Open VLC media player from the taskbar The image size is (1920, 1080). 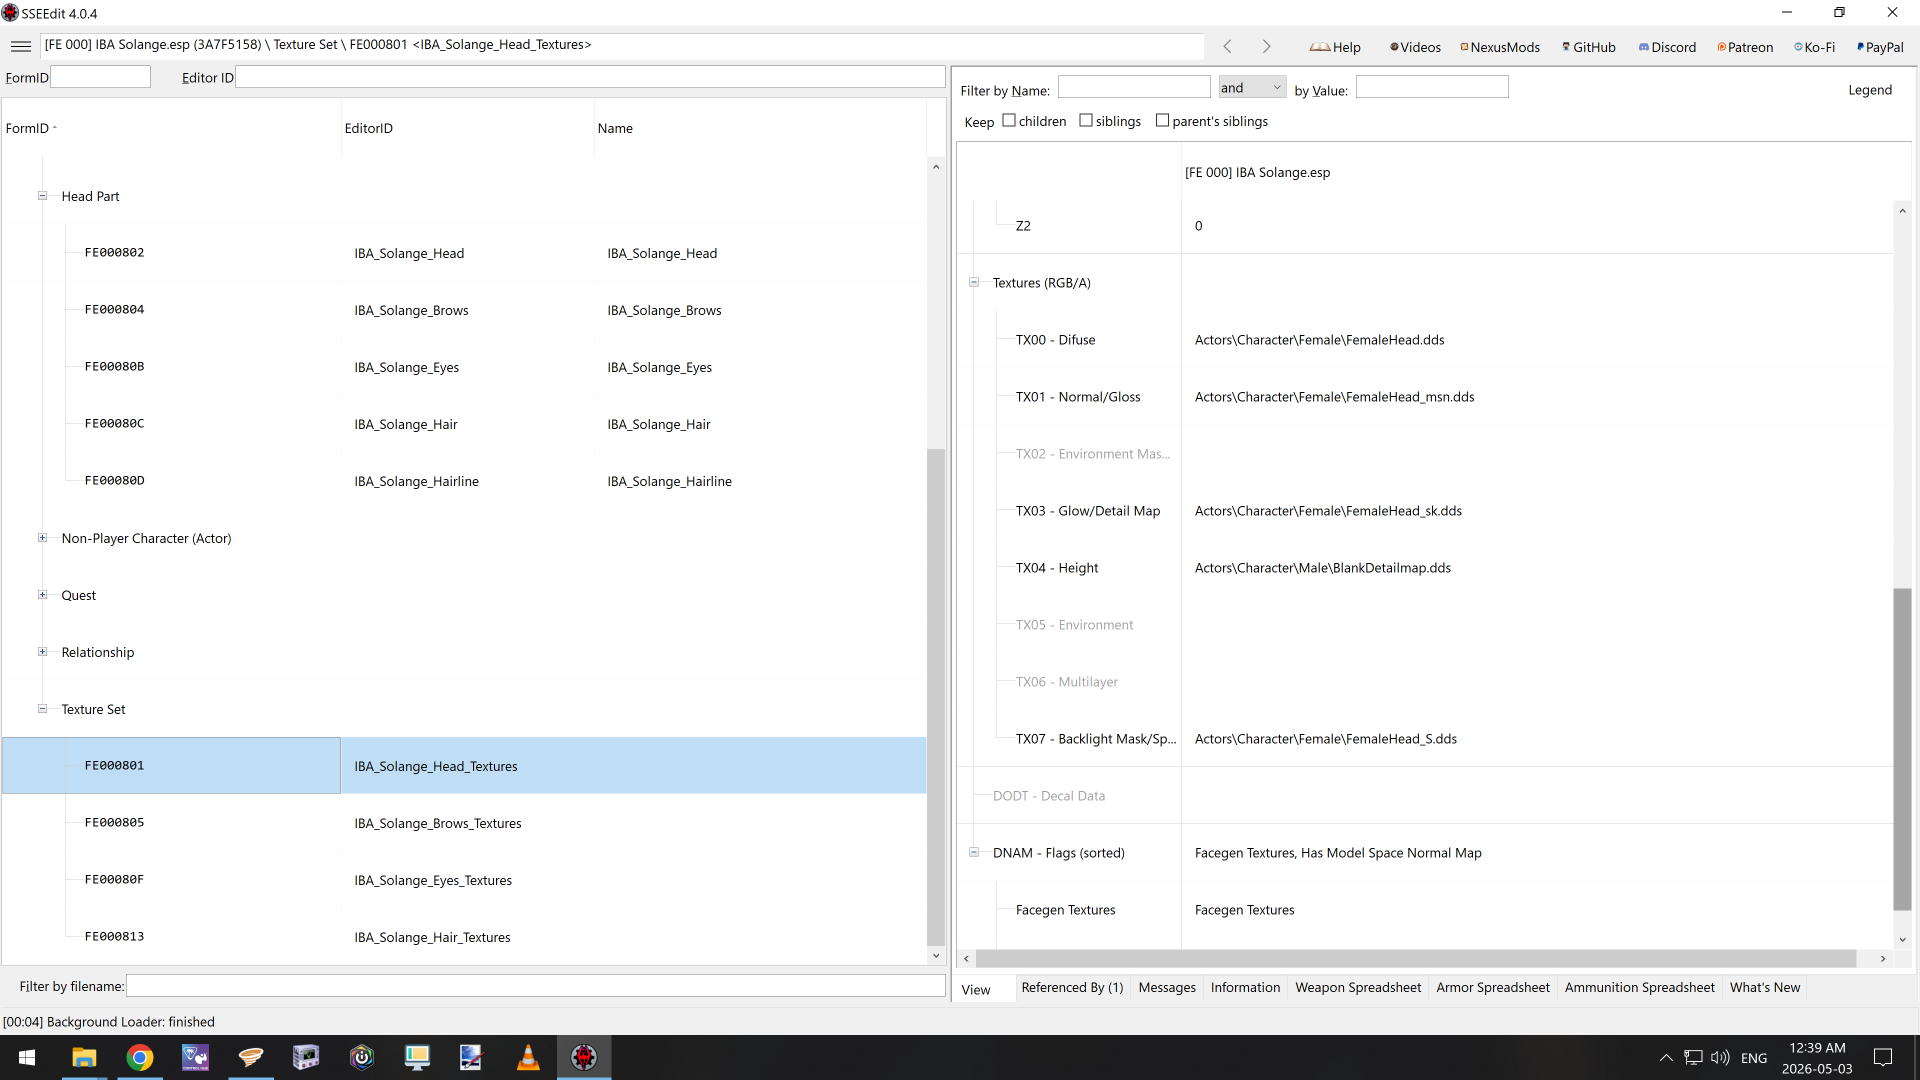tap(528, 1057)
